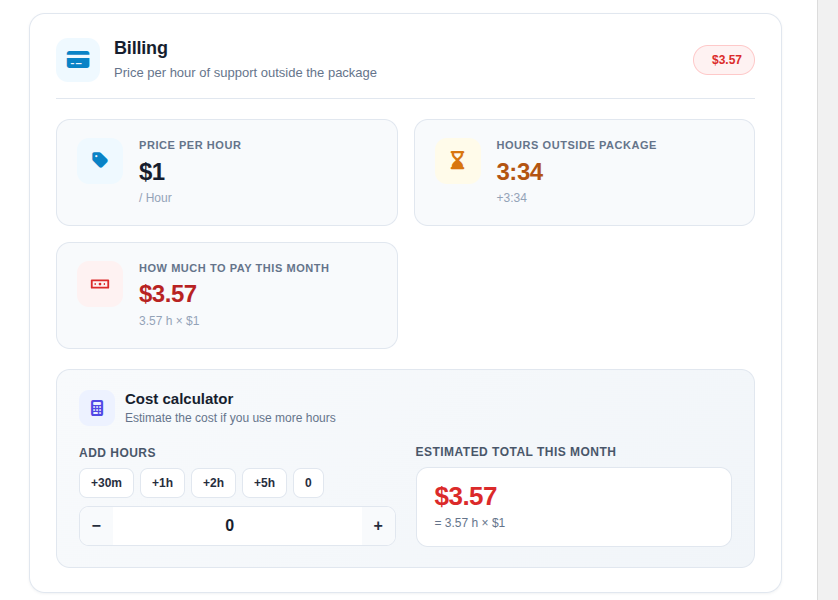This screenshot has width=838, height=600.
Task: Click the hourglass icon
Action: tap(457, 160)
